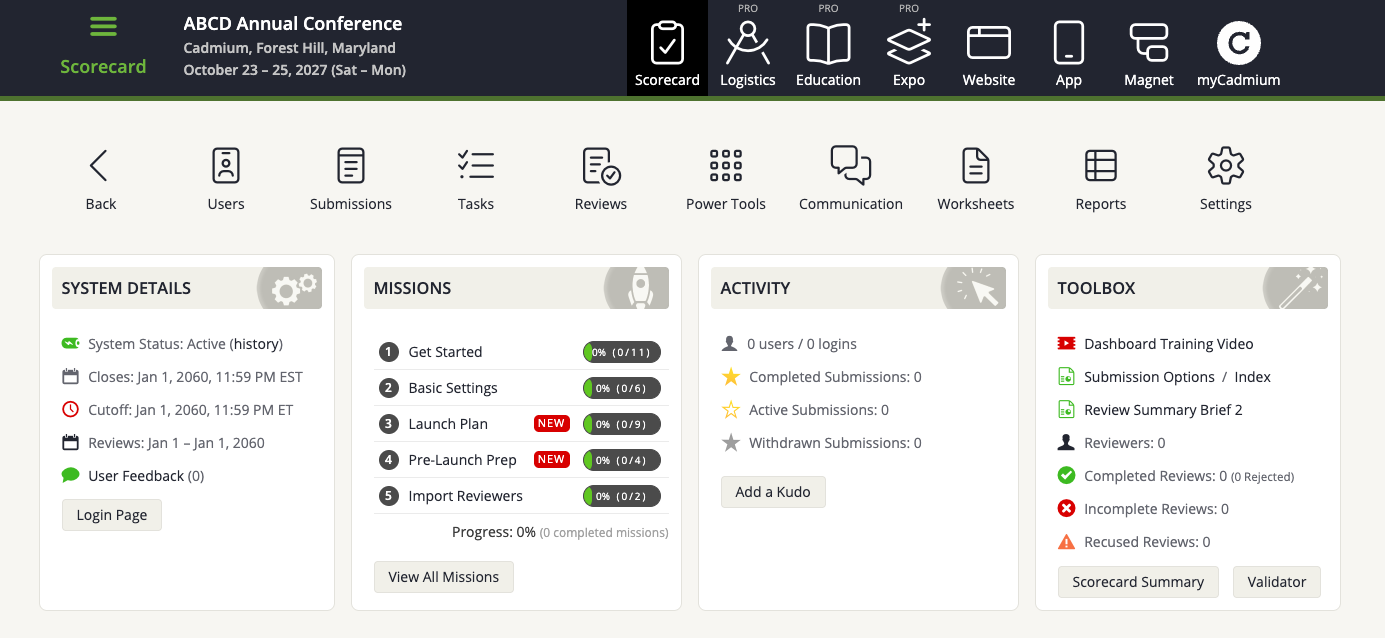Click Import Reviewers progress bar 0/2
The height and width of the screenshot is (638, 1385).
[x=622, y=496]
